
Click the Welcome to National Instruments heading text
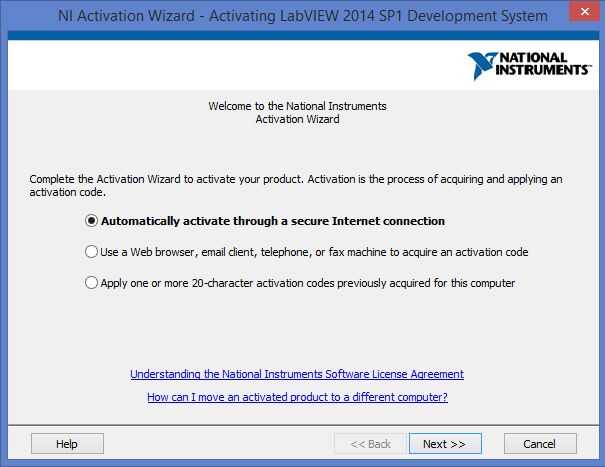pyautogui.click(x=297, y=112)
